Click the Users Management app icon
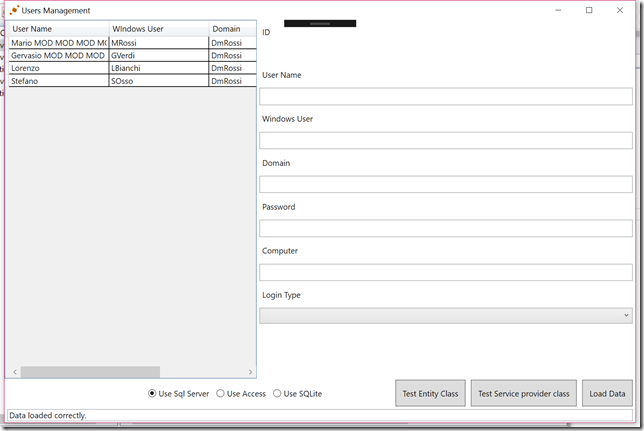The image size is (644, 431). click(14, 10)
